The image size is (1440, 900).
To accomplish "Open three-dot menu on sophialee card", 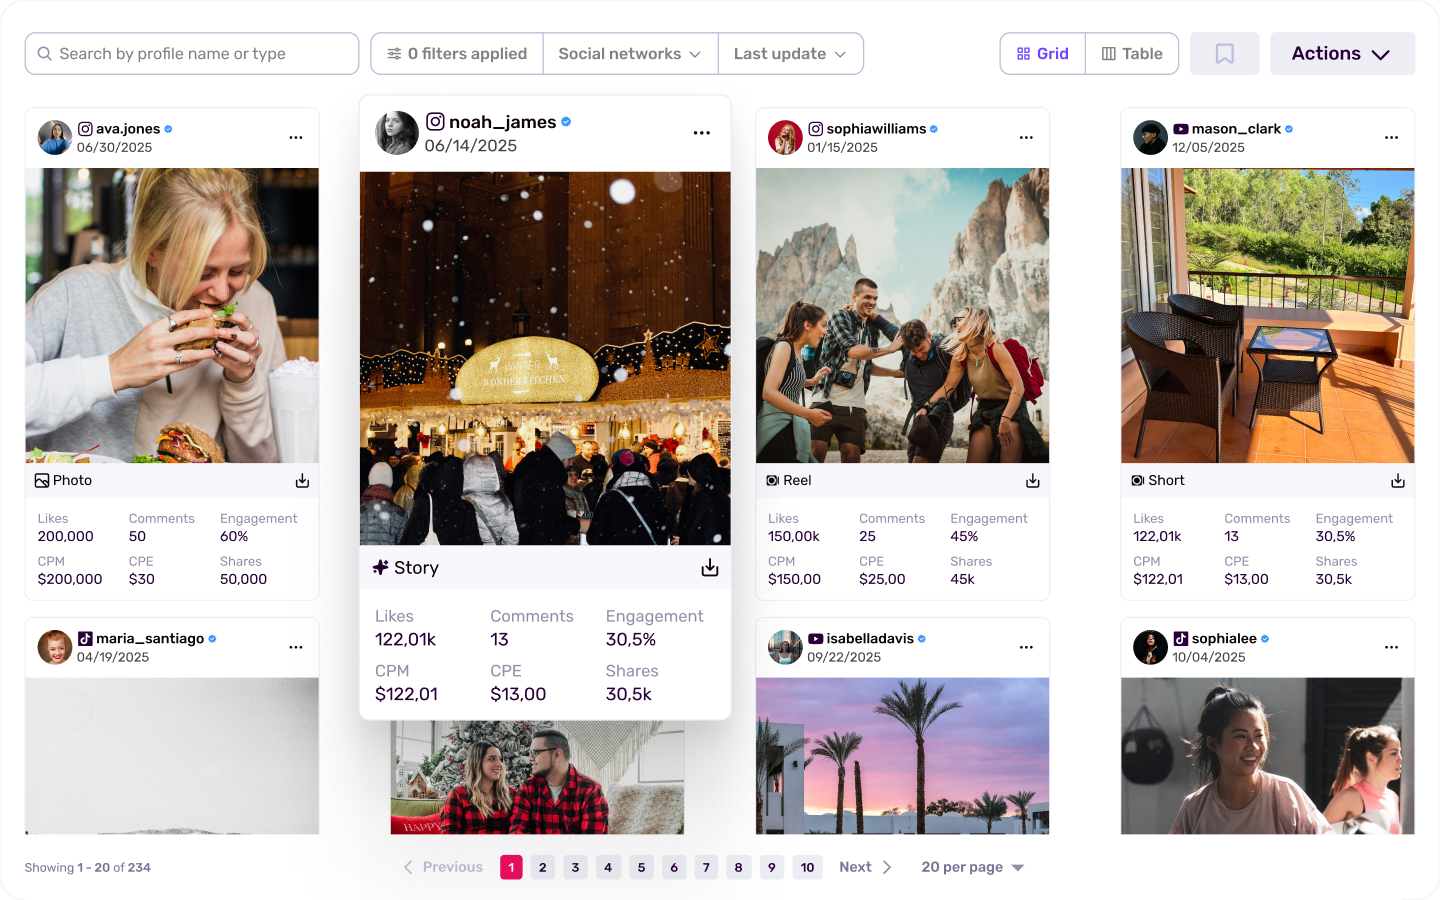I will coord(1391,648).
